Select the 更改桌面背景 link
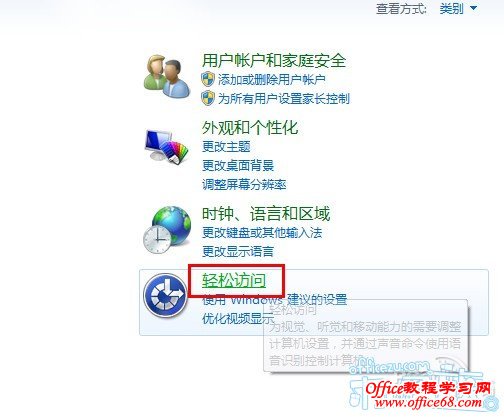 coord(238,165)
